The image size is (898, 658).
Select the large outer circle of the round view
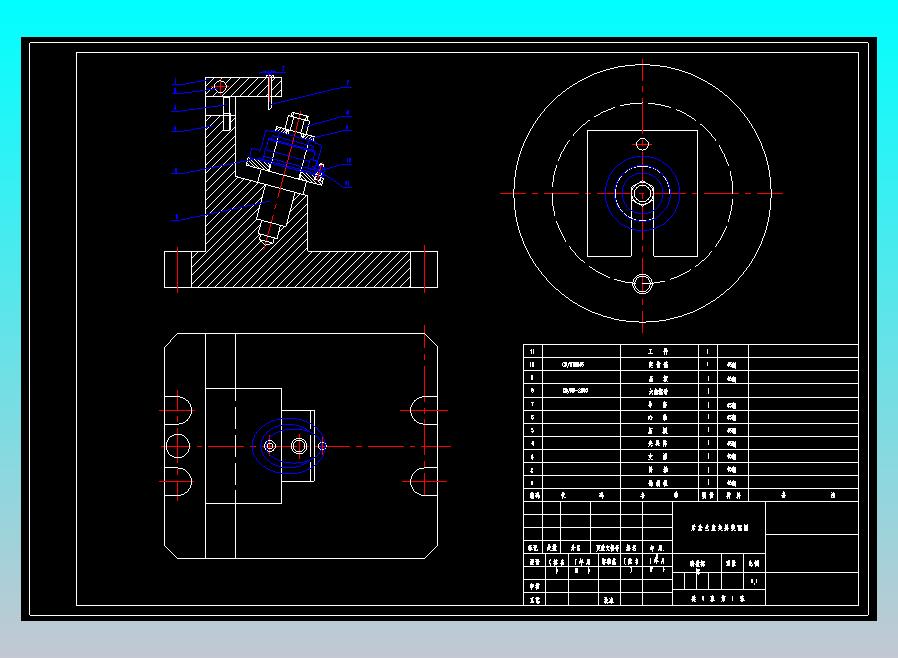(x=643, y=193)
